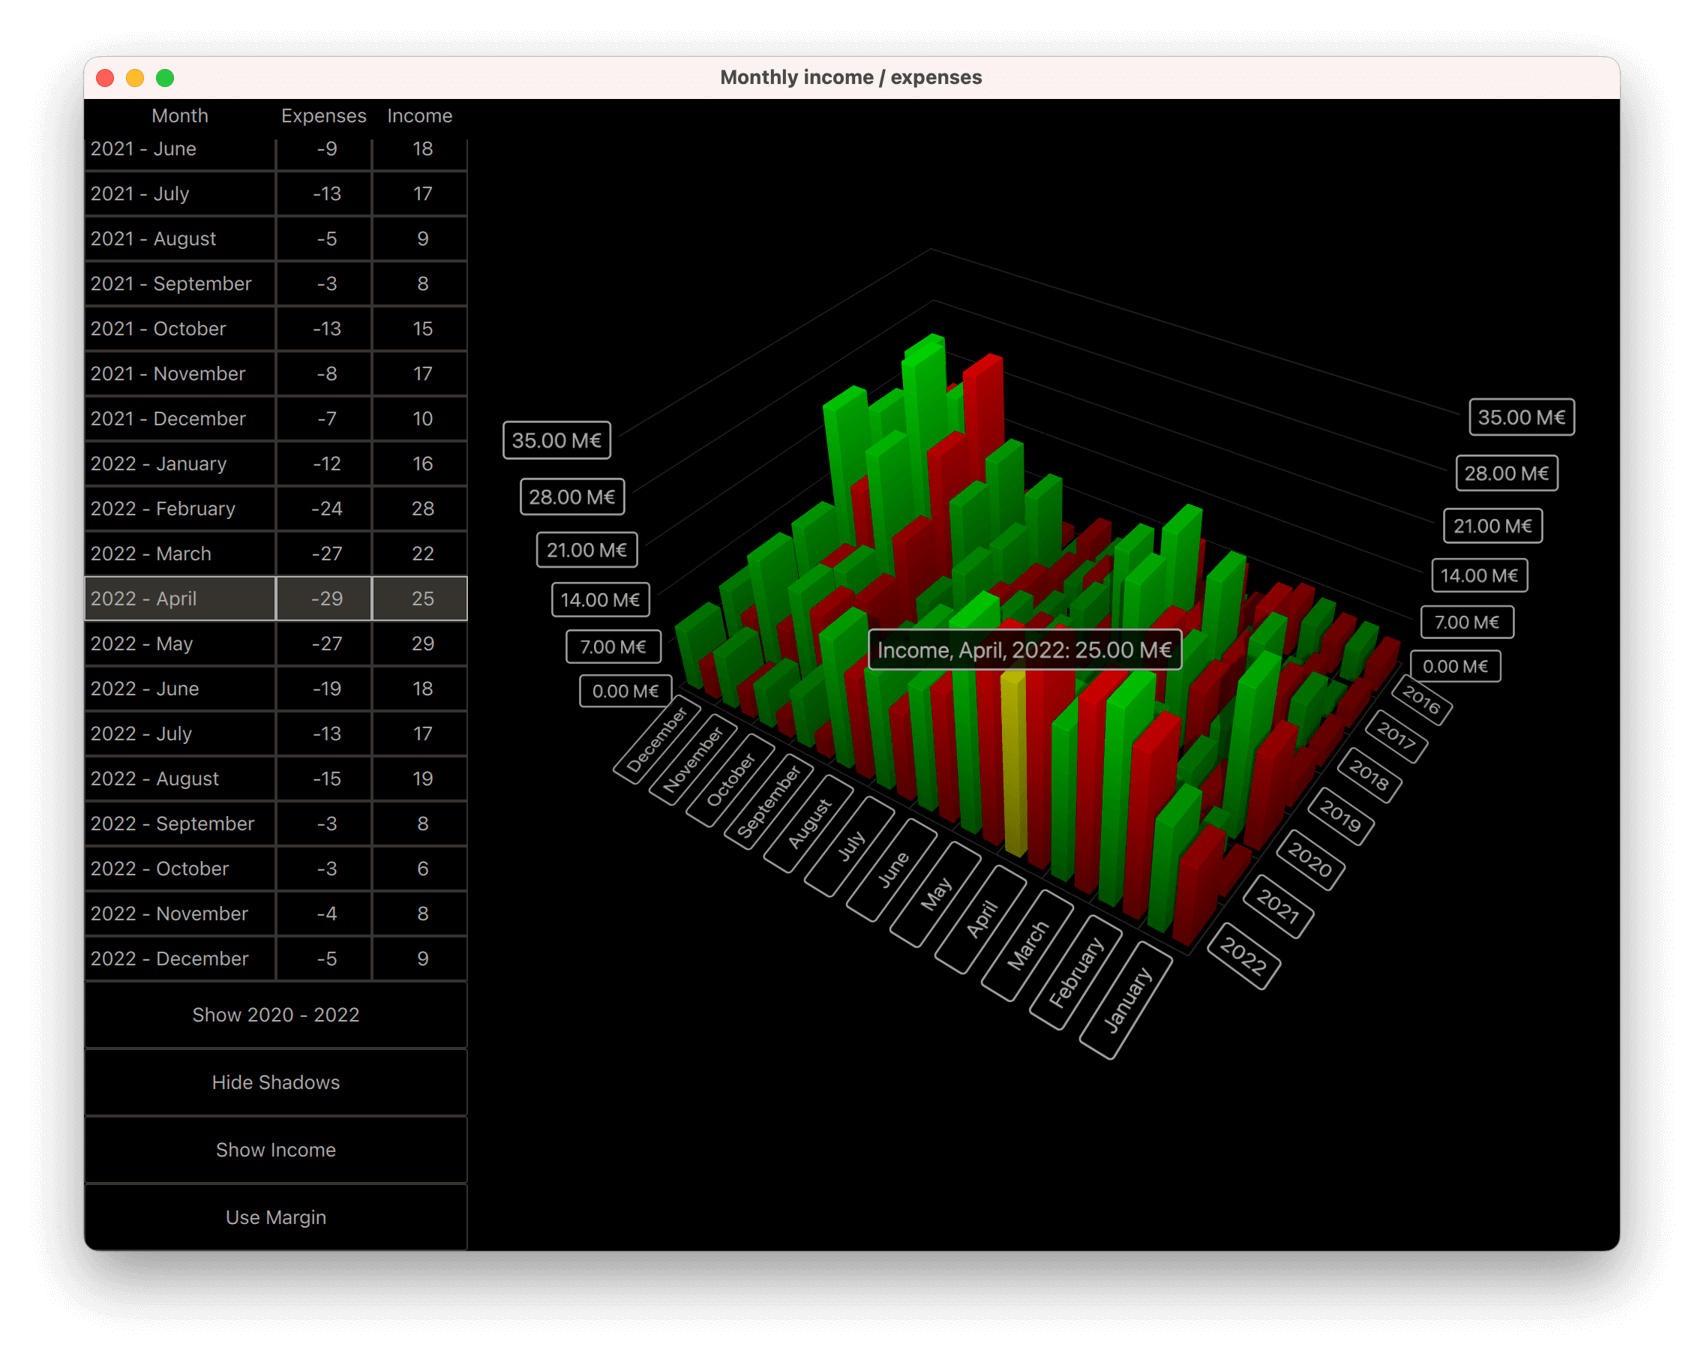Click the 2021 - December row
The width and height of the screenshot is (1704, 1362).
[180, 418]
